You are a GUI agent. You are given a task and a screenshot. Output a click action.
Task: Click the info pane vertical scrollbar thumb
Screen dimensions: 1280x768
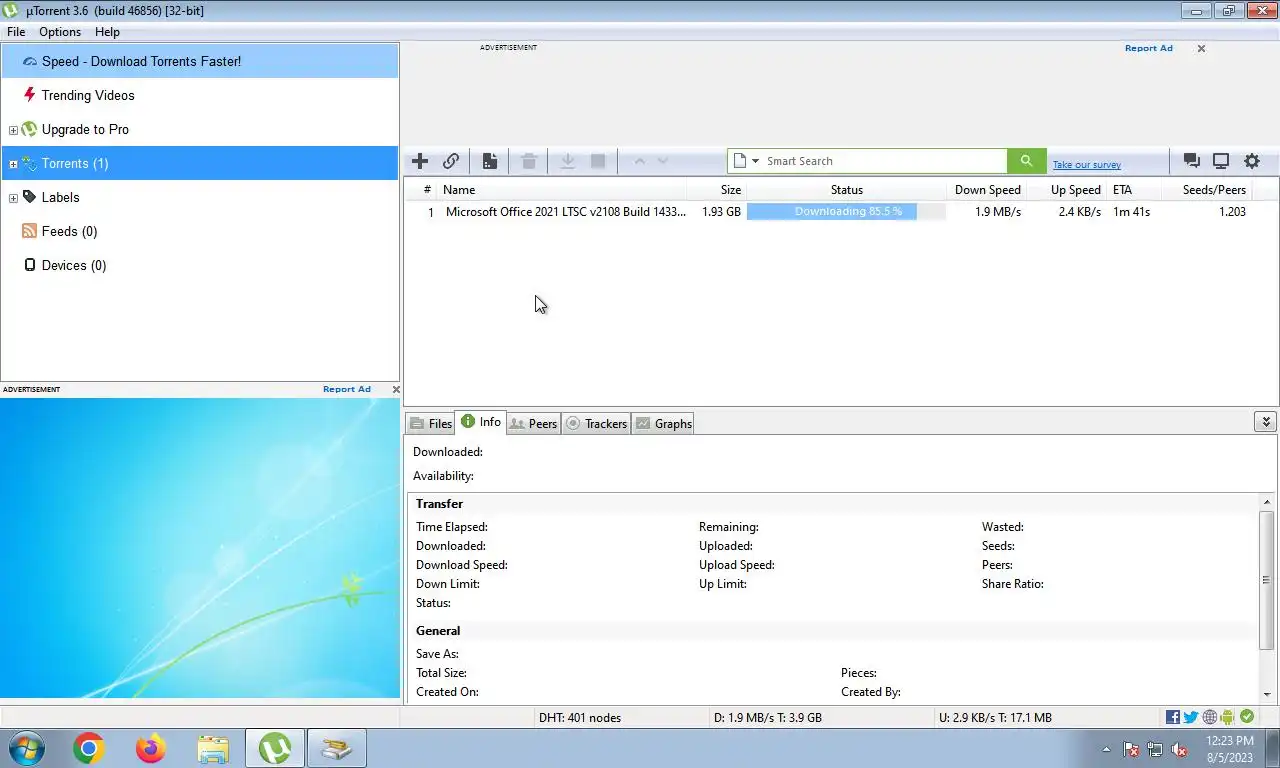click(x=1267, y=580)
